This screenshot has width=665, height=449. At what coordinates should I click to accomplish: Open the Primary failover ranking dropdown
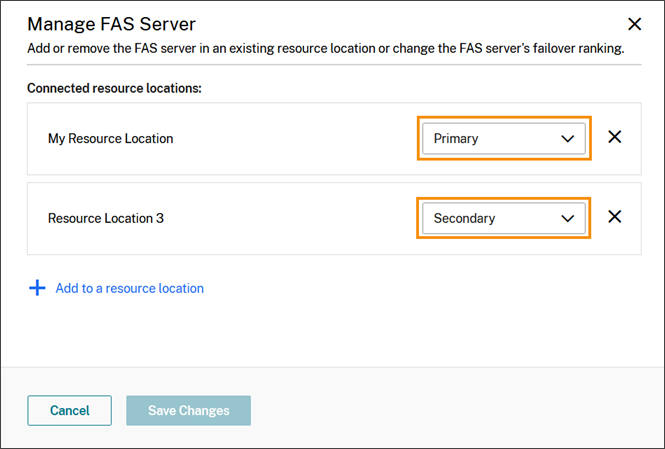coord(503,139)
